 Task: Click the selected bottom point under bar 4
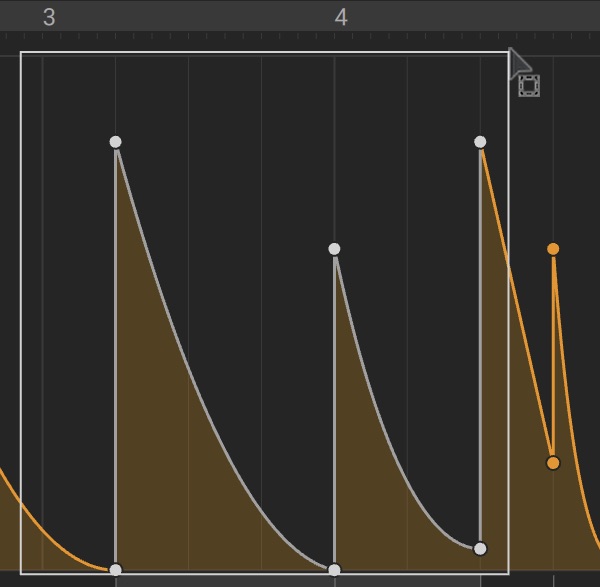pos(334,570)
